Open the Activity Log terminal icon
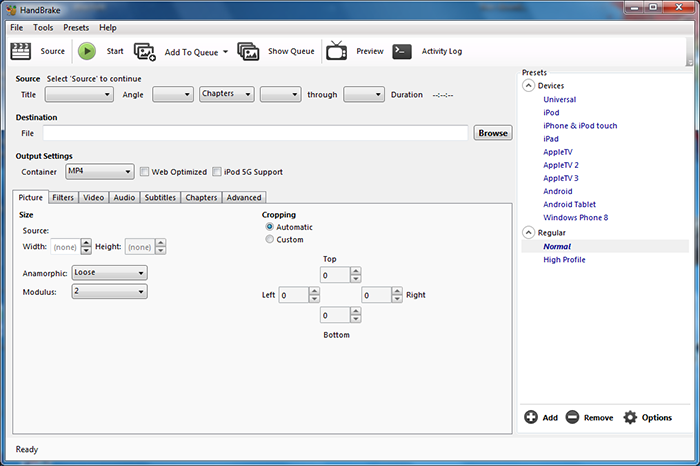 [x=402, y=51]
